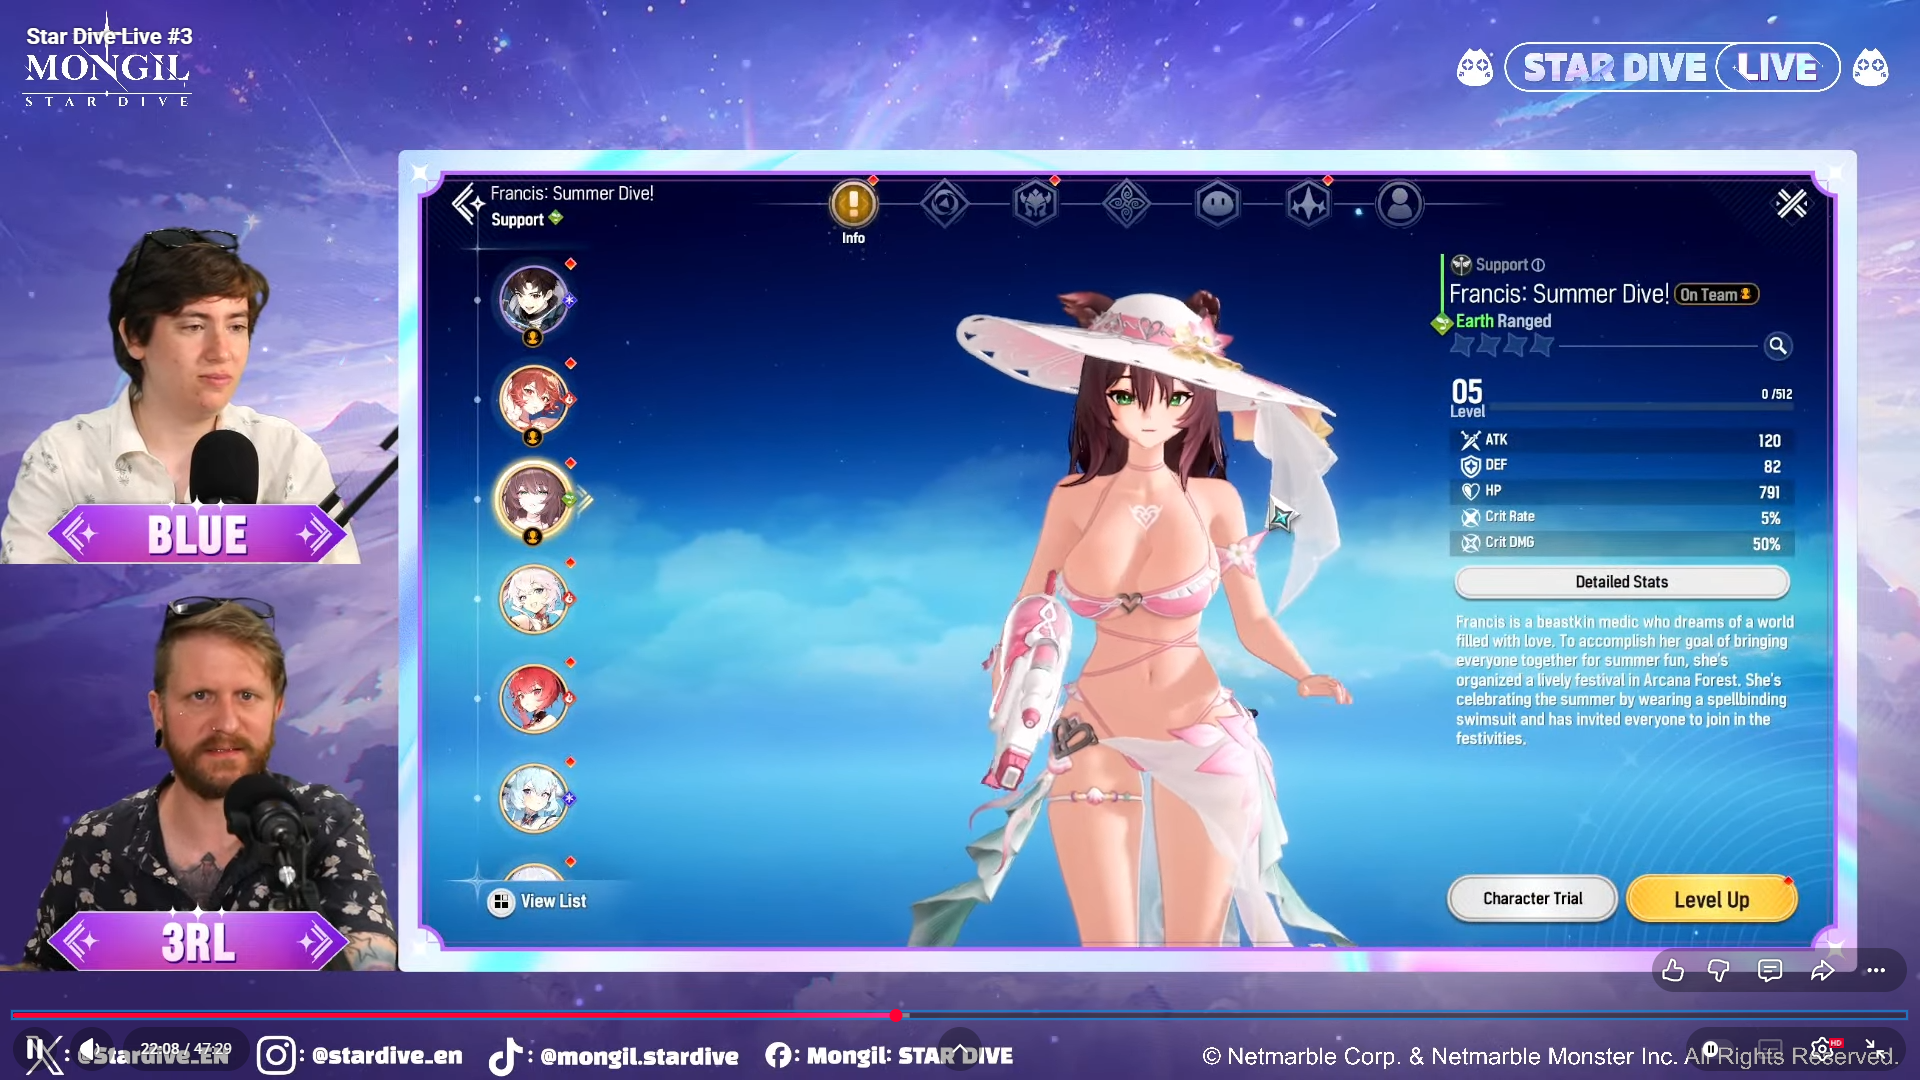Exit fullscreen with the inward arrows icon
The width and height of the screenshot is (1920, 1080).
coord(1875,1050)
